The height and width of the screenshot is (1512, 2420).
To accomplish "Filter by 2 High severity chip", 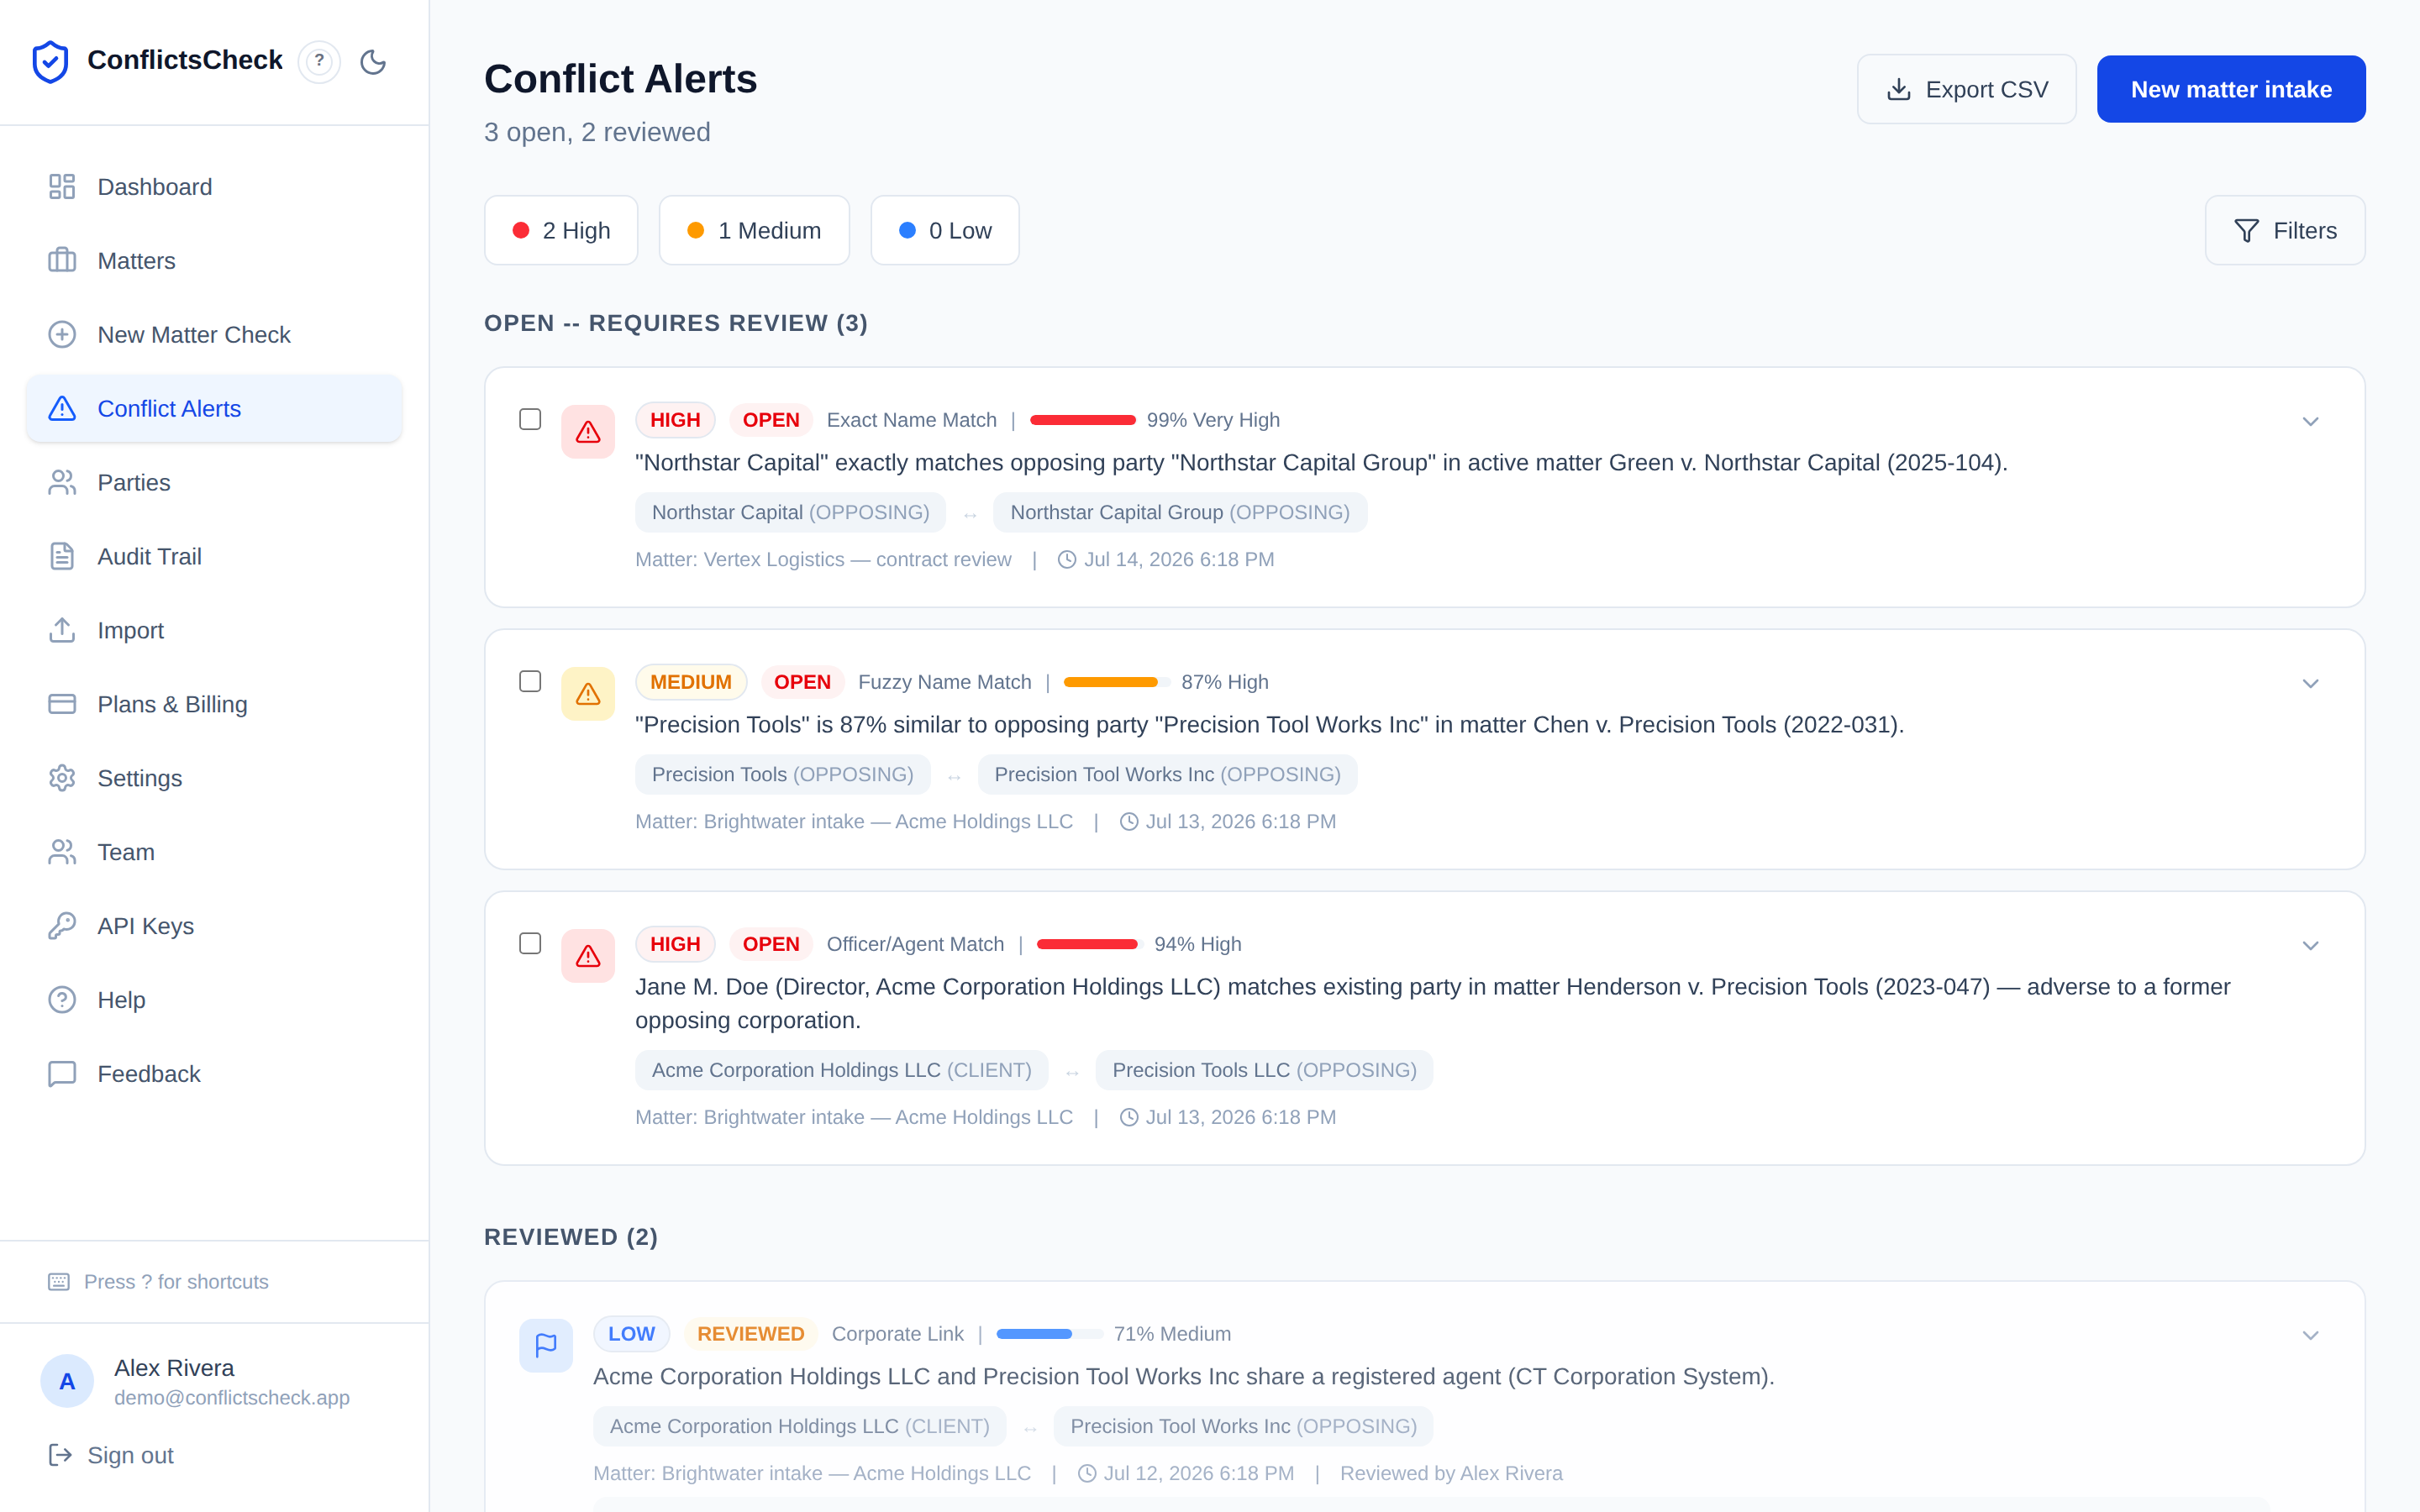I will tap(561, 231).
